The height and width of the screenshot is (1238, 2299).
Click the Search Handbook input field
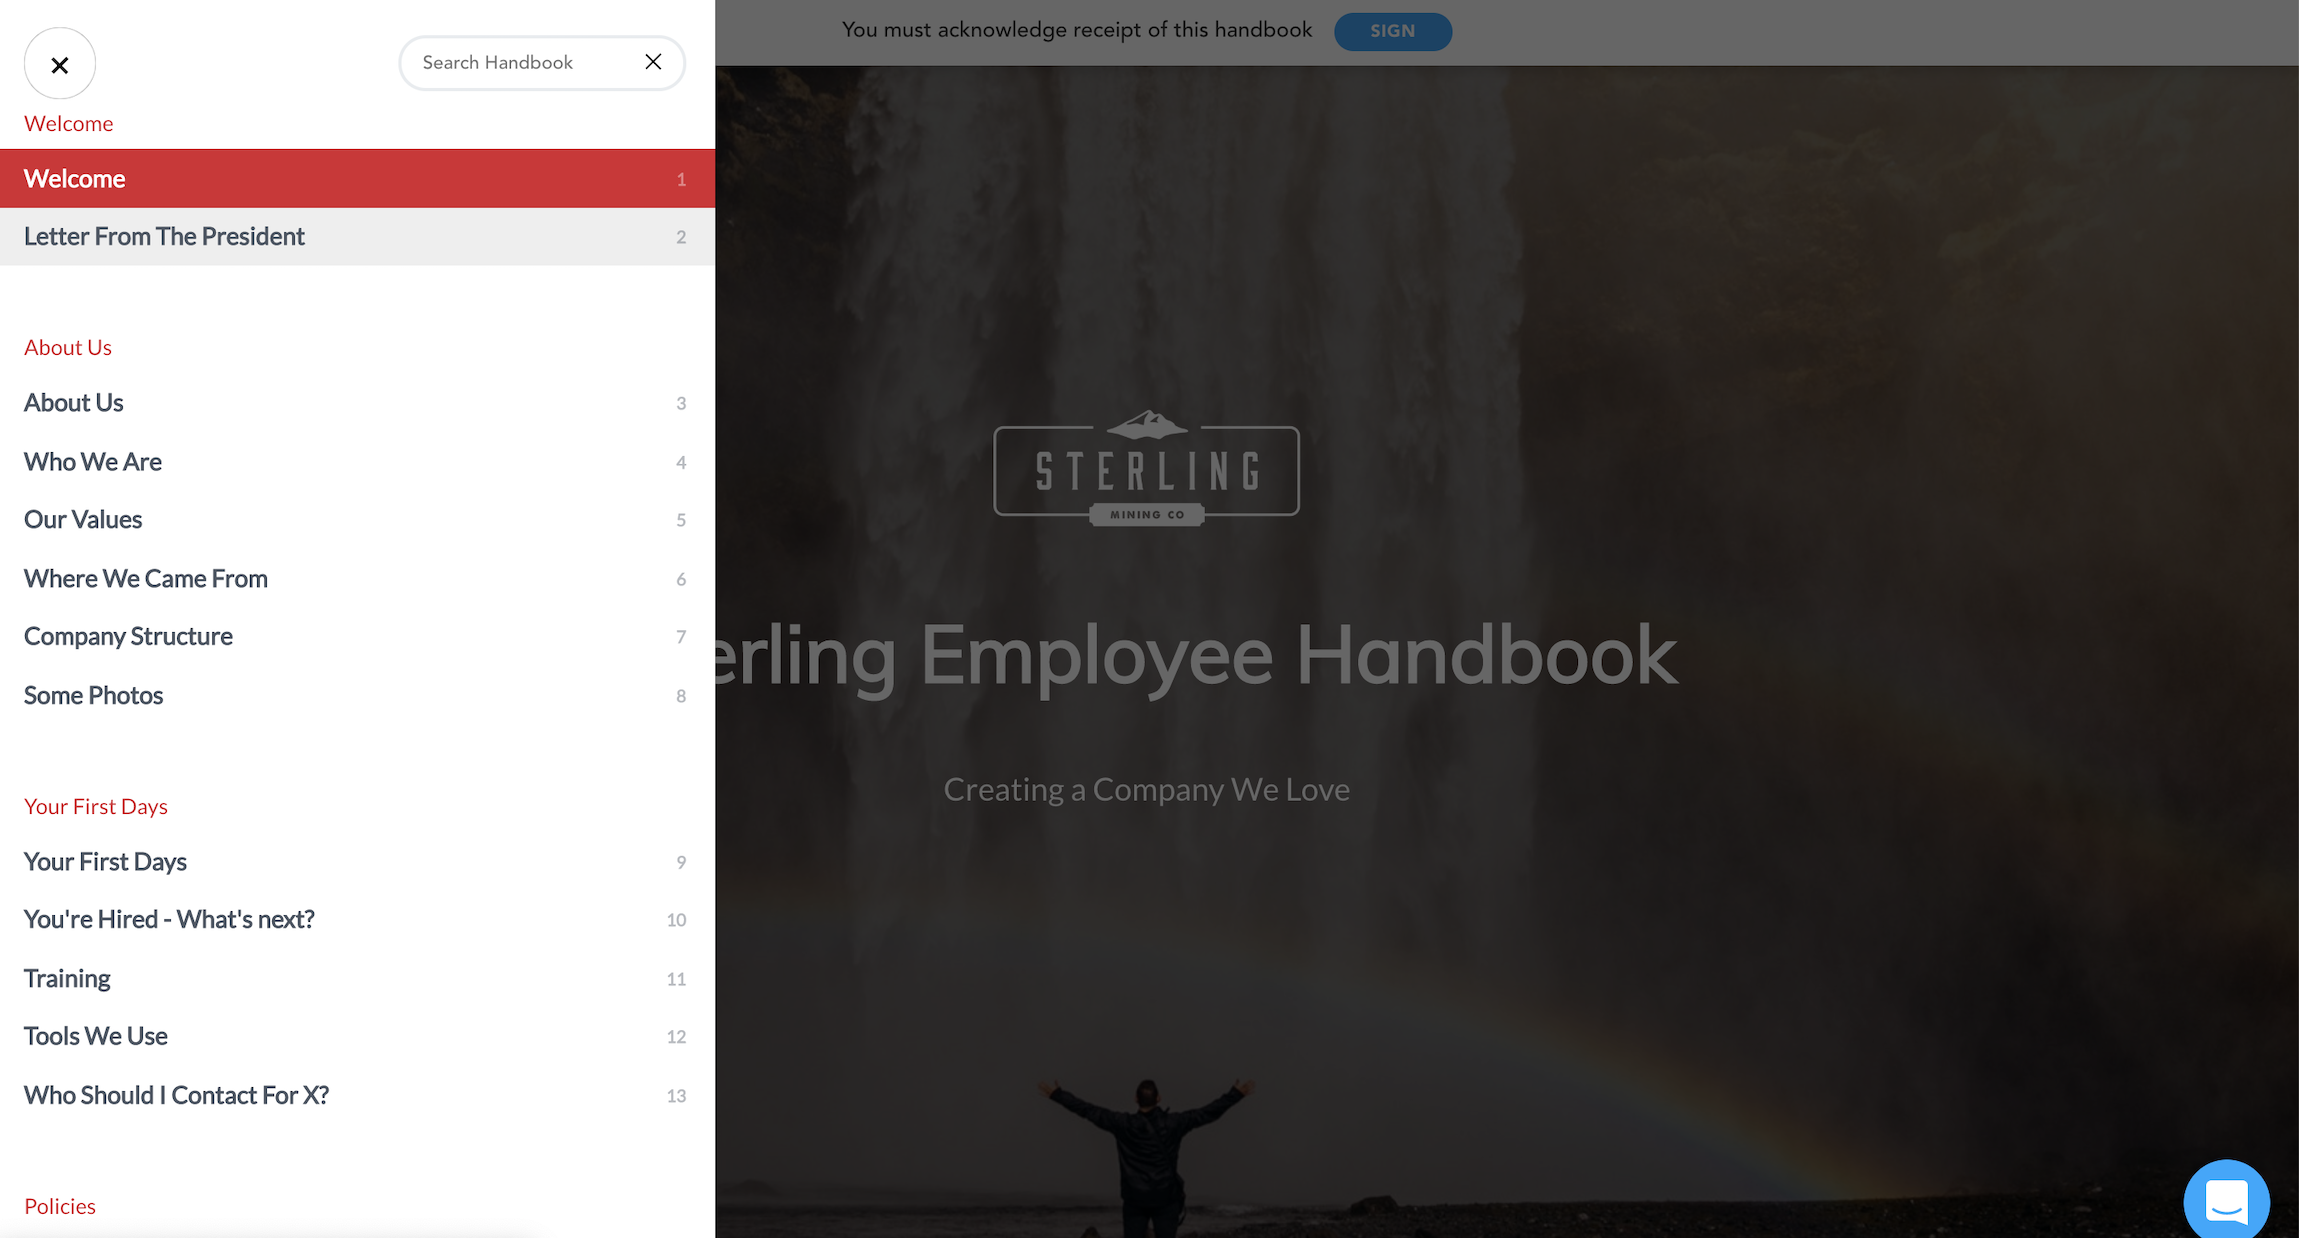tap(520, 63)
